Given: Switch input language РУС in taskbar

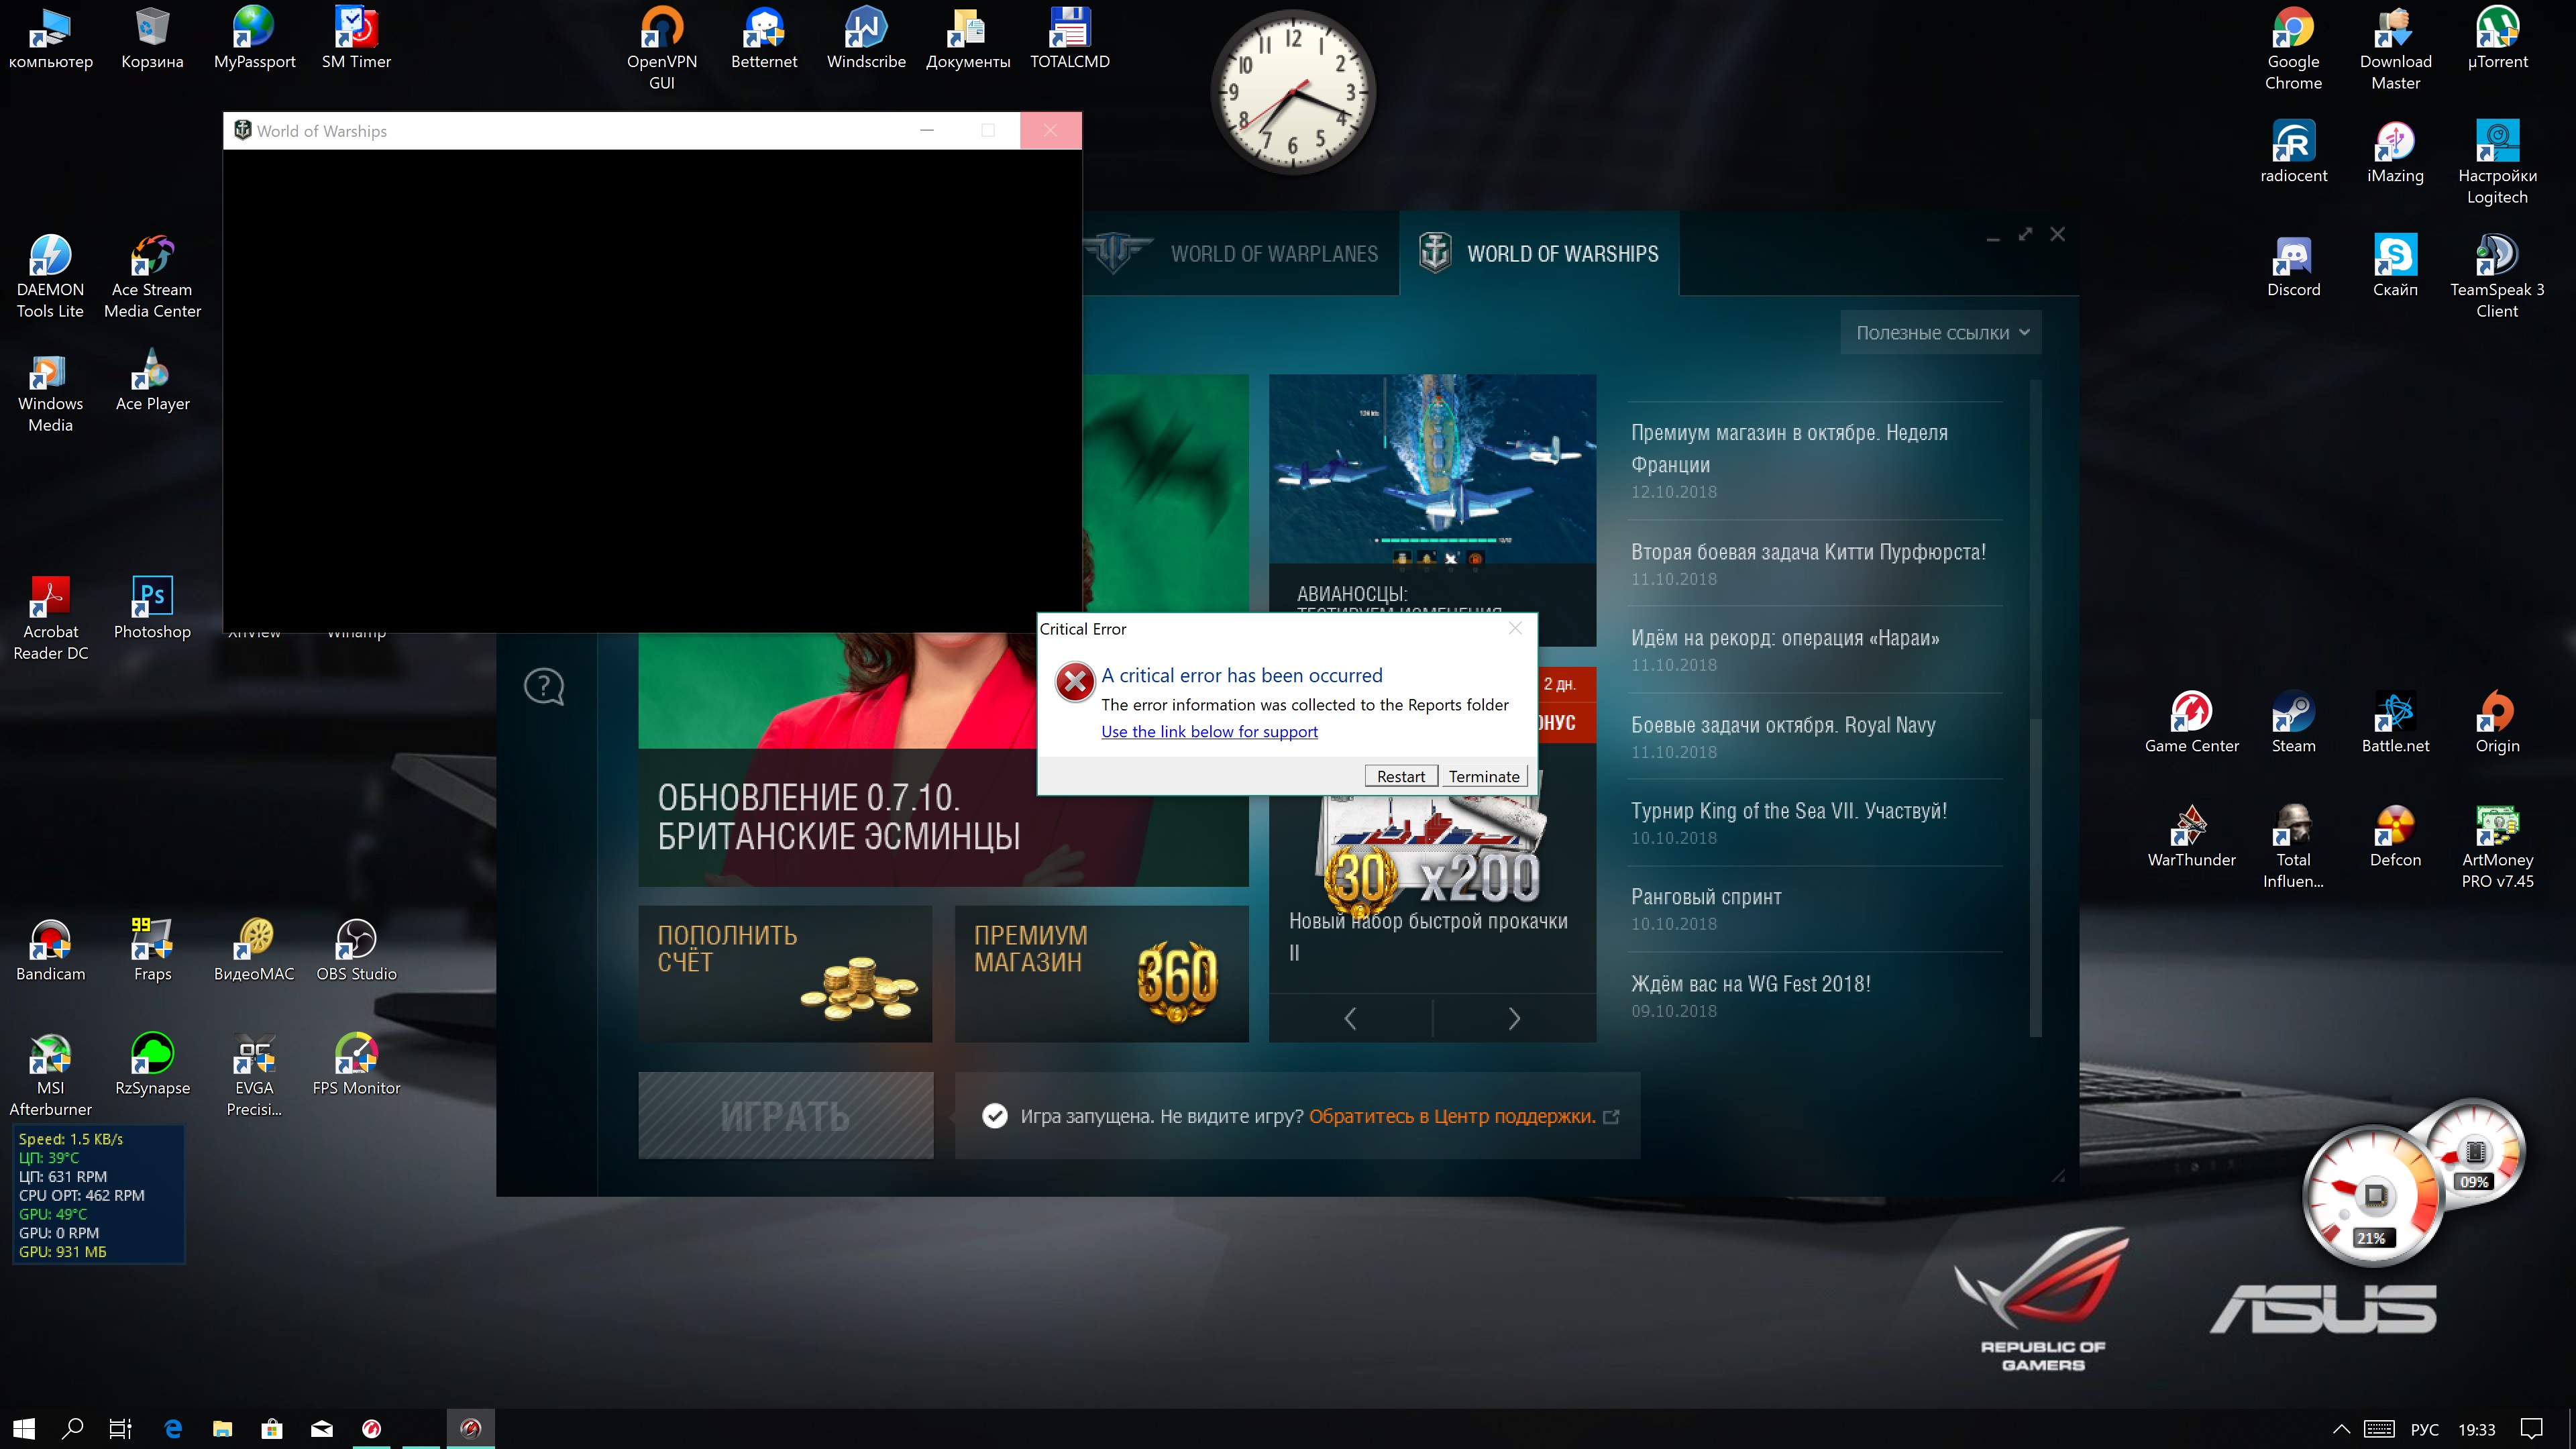Looking at the screenshot, I should click(x=2424, y=1429).
